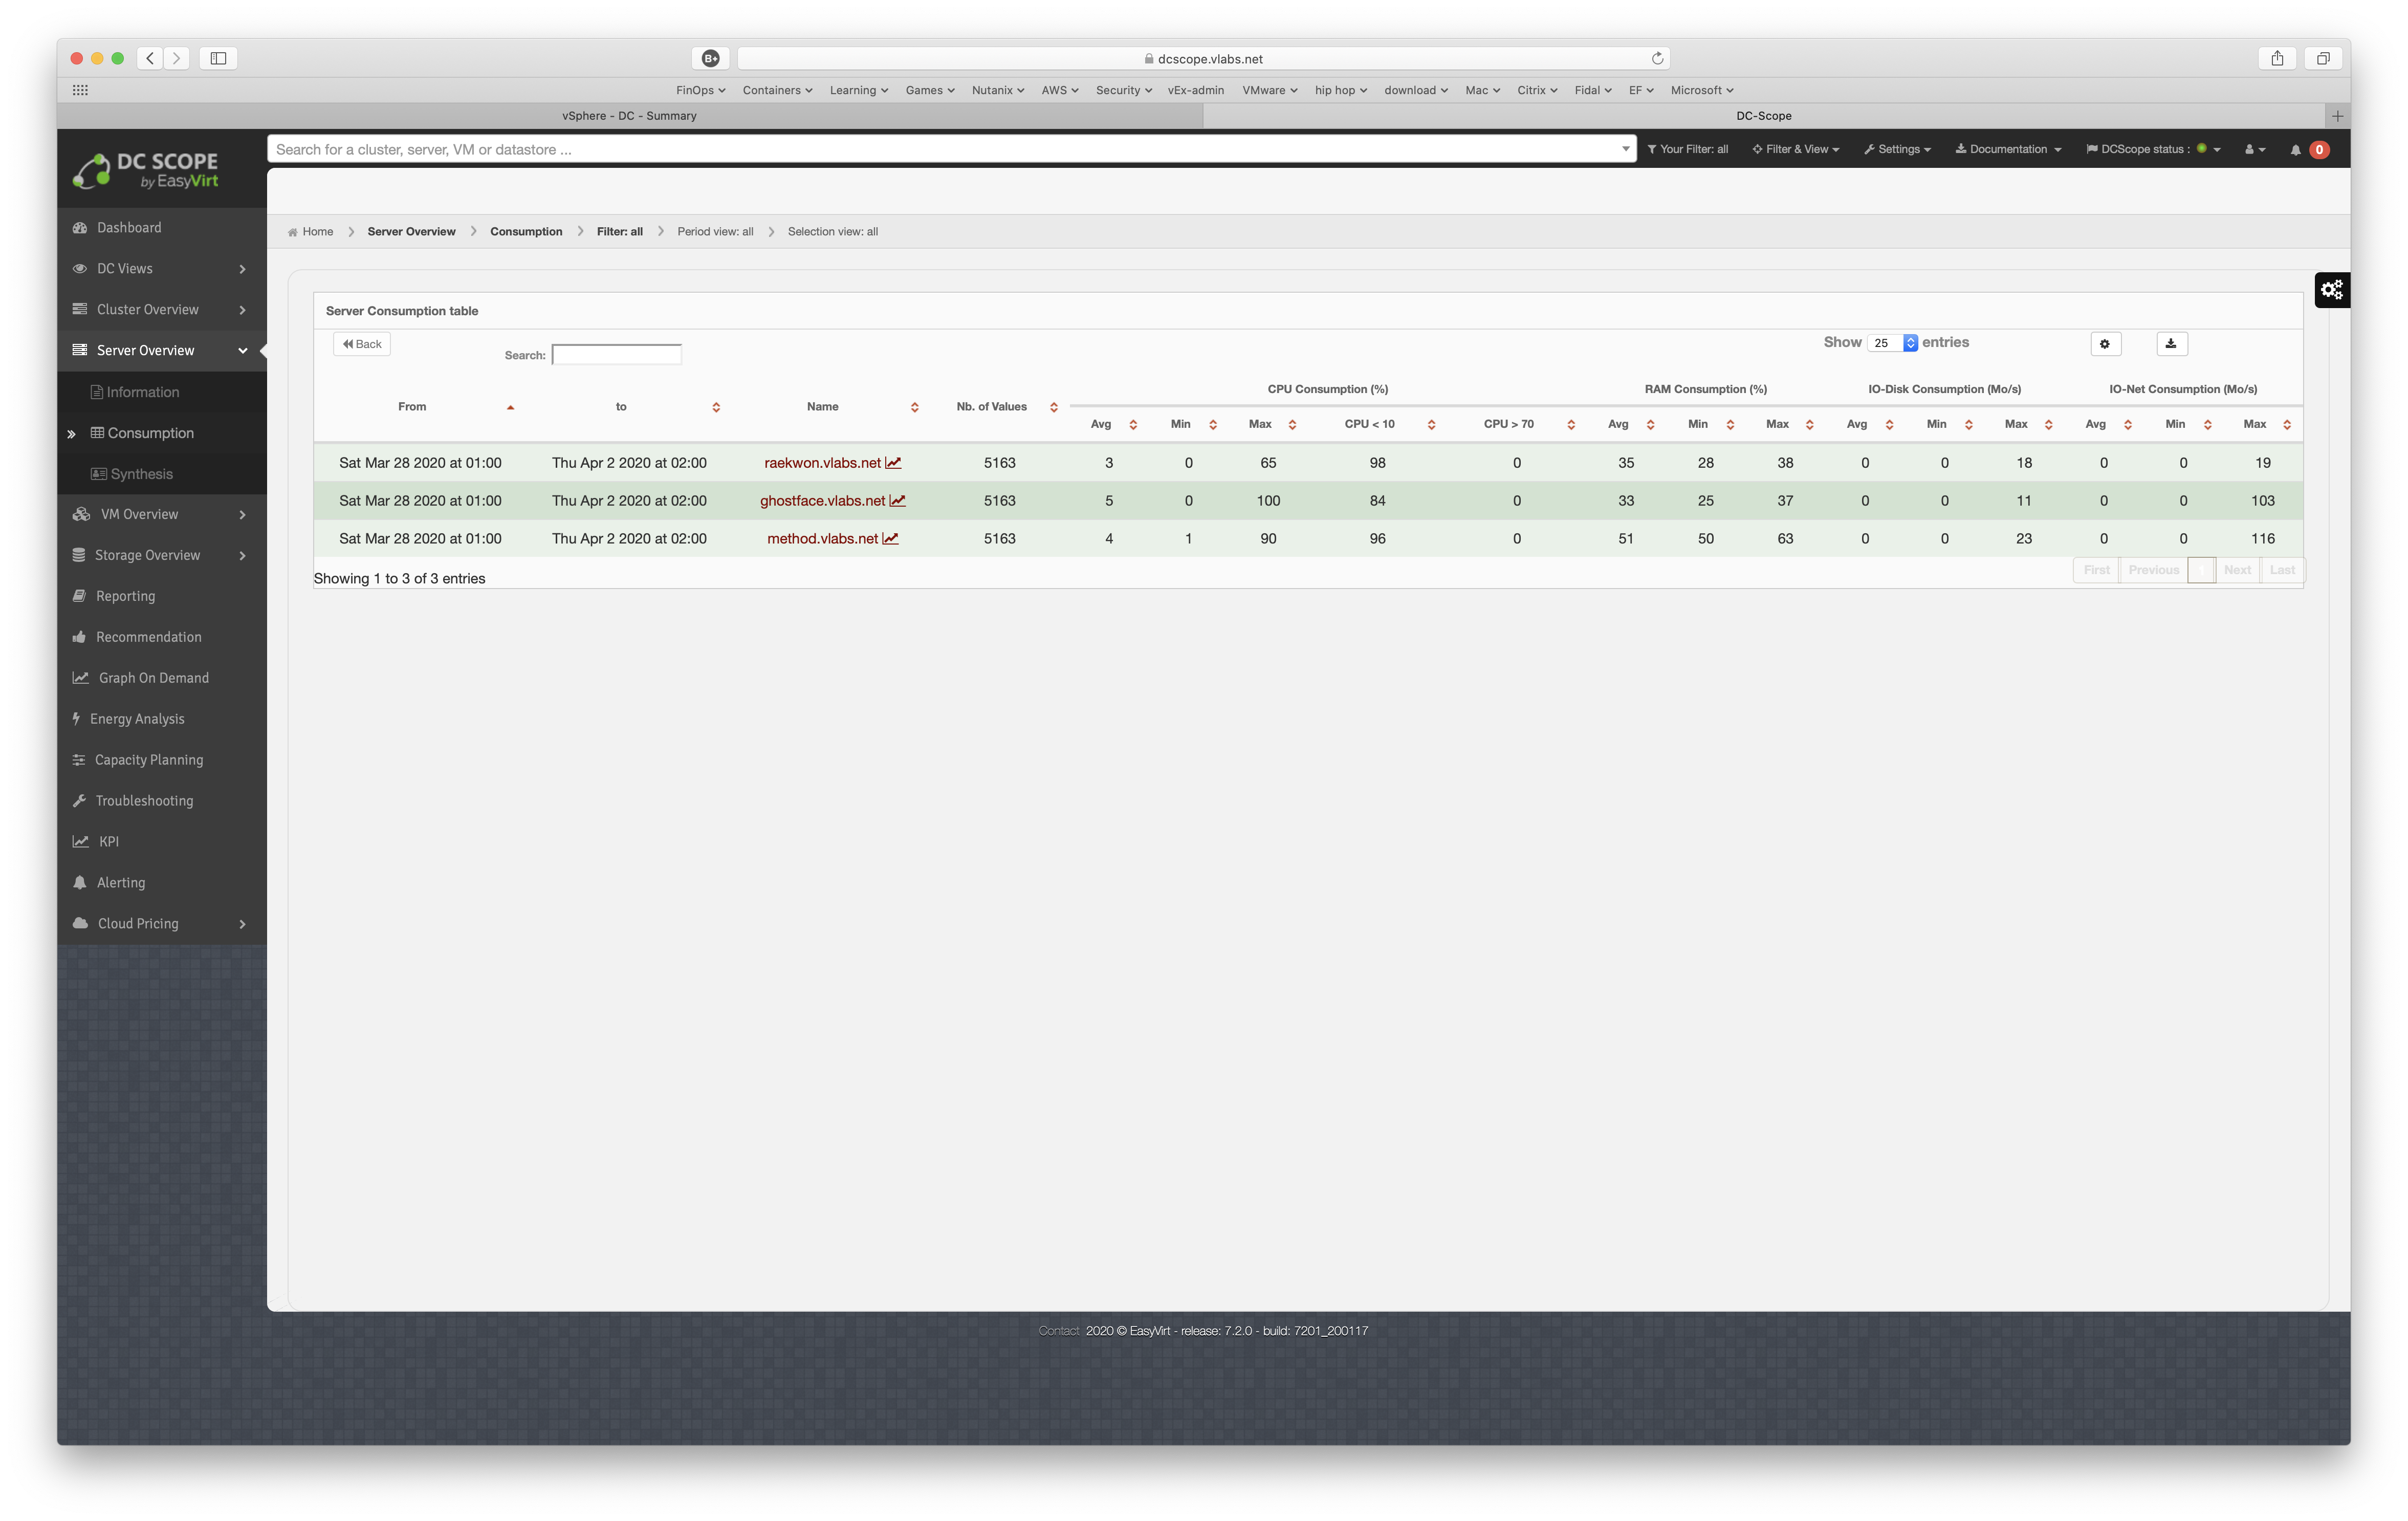Click the Contact link in footer

[1058, 1331]
